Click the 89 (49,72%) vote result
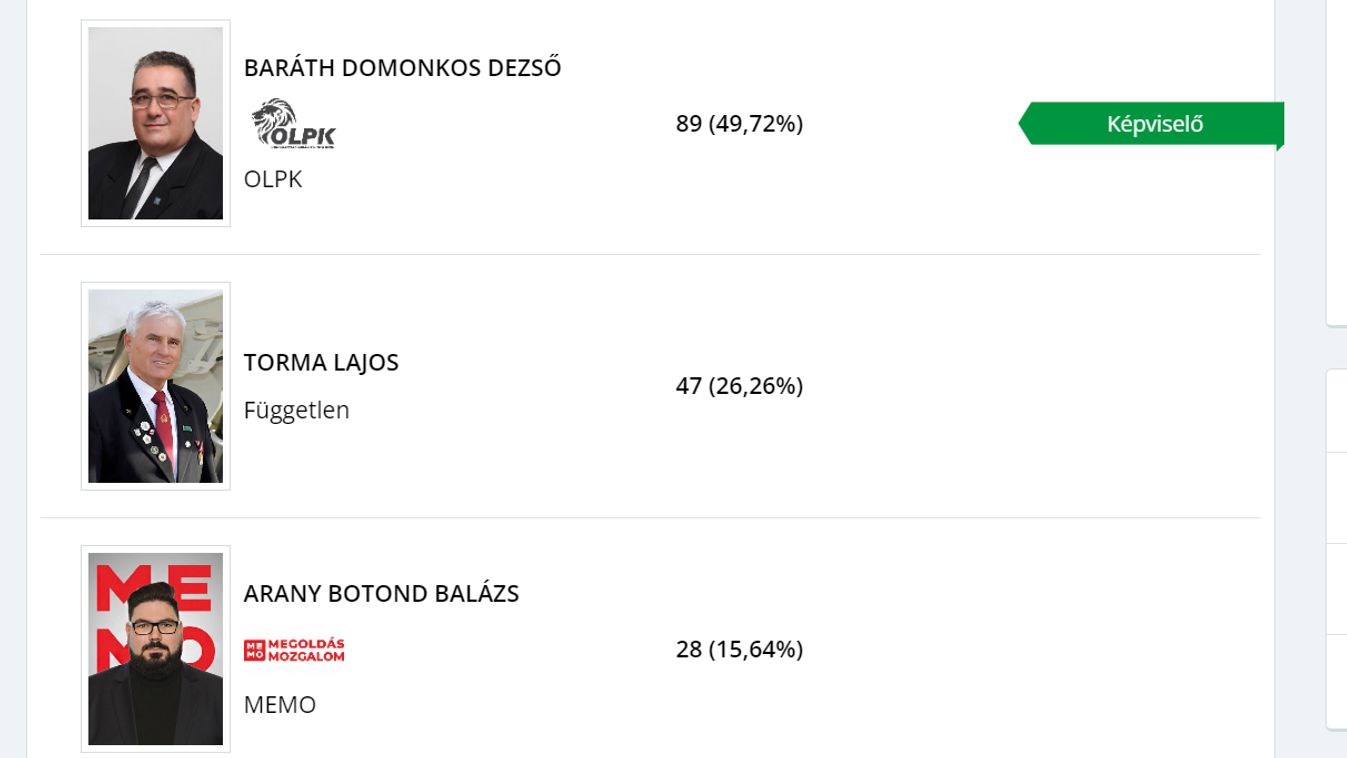Image resolution: width=1347 pixels, height=758 pixels. pos(739,124)
